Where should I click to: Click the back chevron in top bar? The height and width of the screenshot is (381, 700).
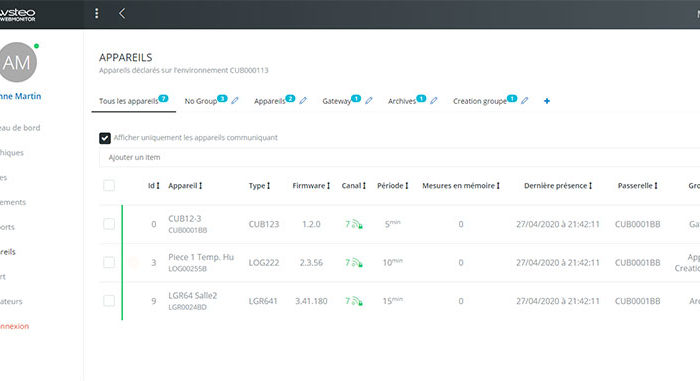click(x=122, y=13)
